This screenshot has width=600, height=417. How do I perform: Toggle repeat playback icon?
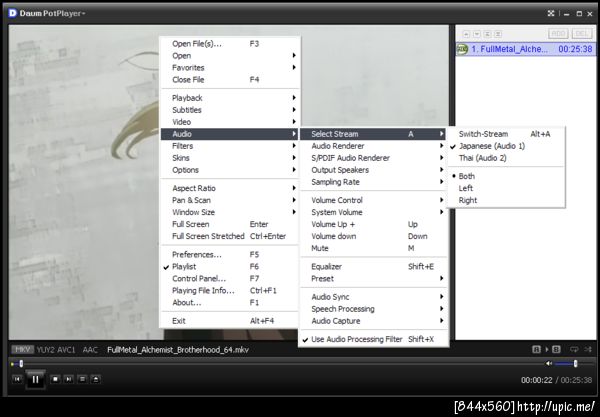click(x=574, y=349)
